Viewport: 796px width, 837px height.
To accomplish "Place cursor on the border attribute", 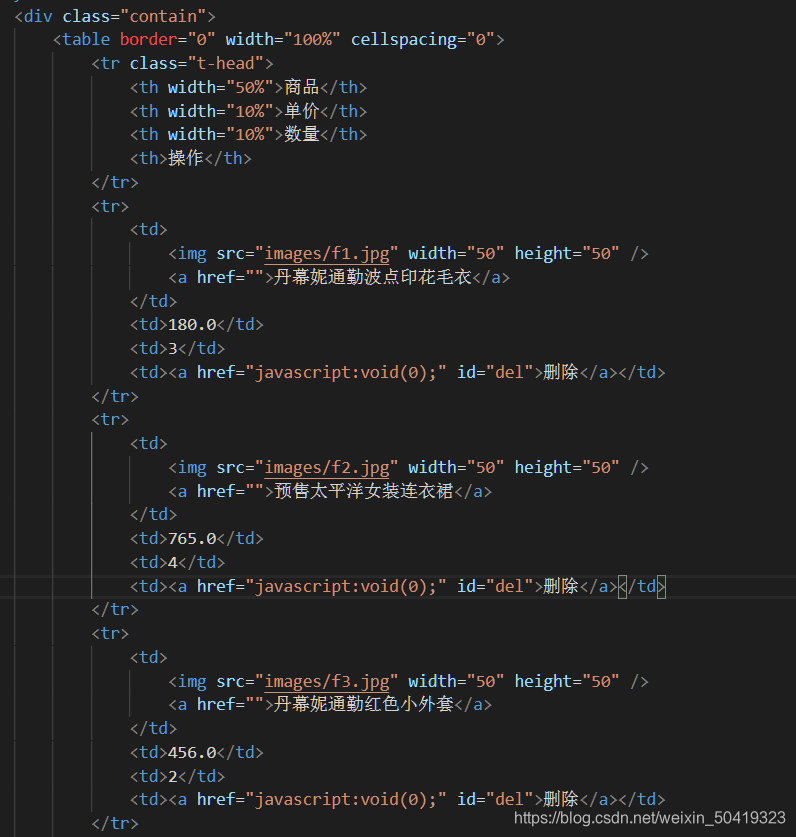I will pyautogui.click(x=149, y=40).
